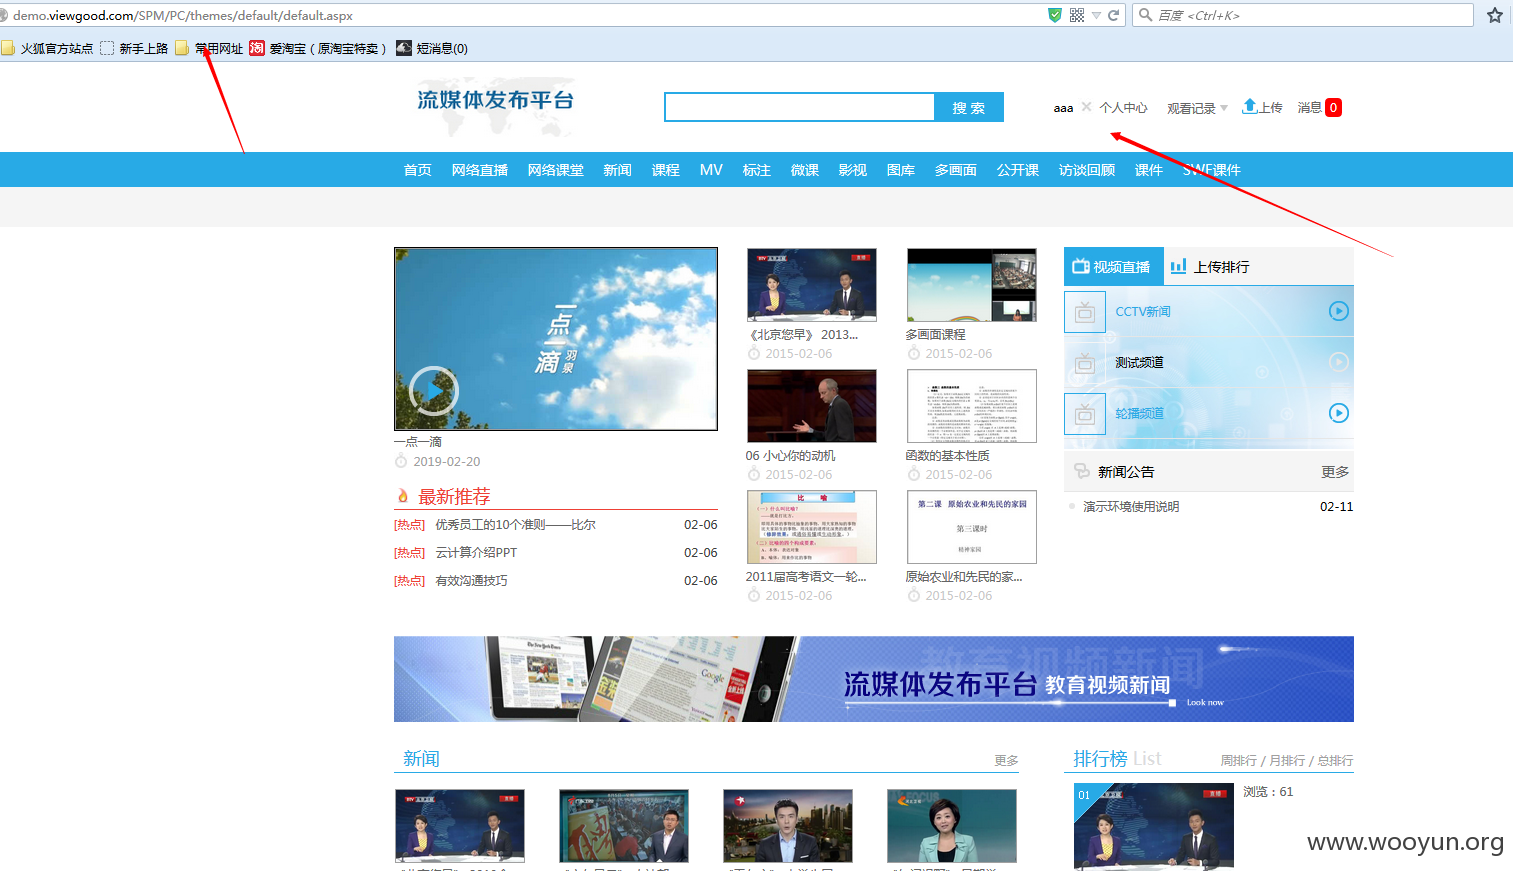This screenshot has width=1513, height=871.
Task: Play CCTV新闻 channel
Action: 1339,311
